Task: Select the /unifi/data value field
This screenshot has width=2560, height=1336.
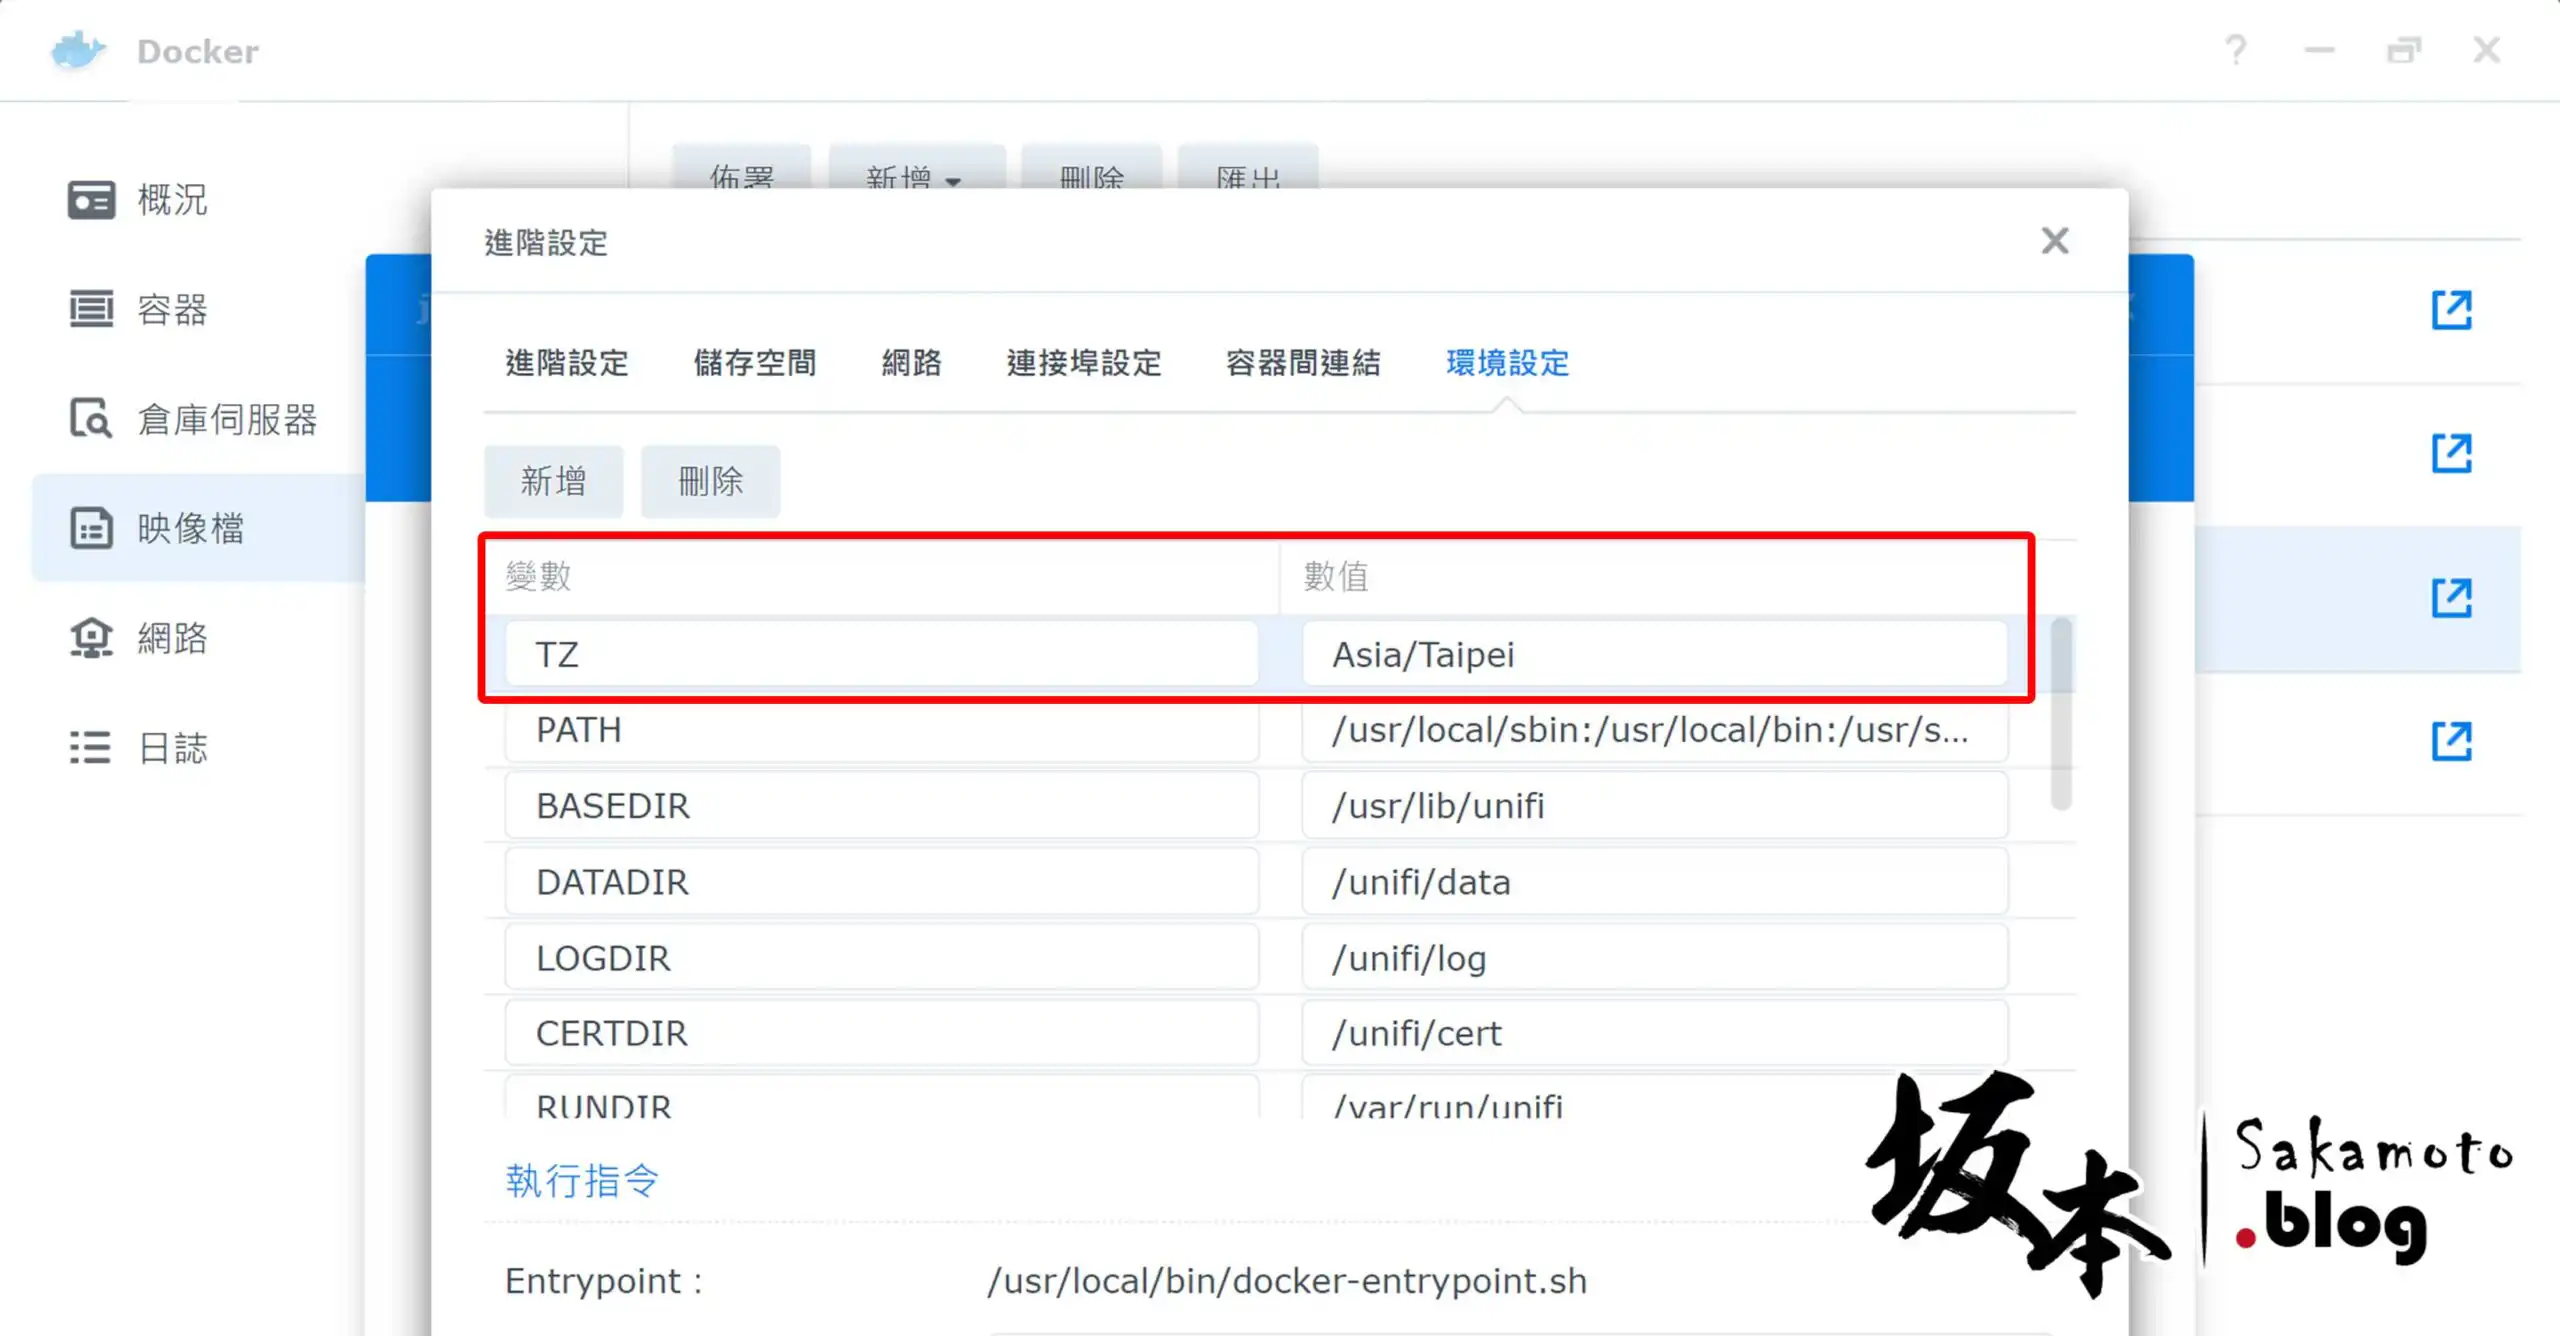Action: tap(1653, 882)
